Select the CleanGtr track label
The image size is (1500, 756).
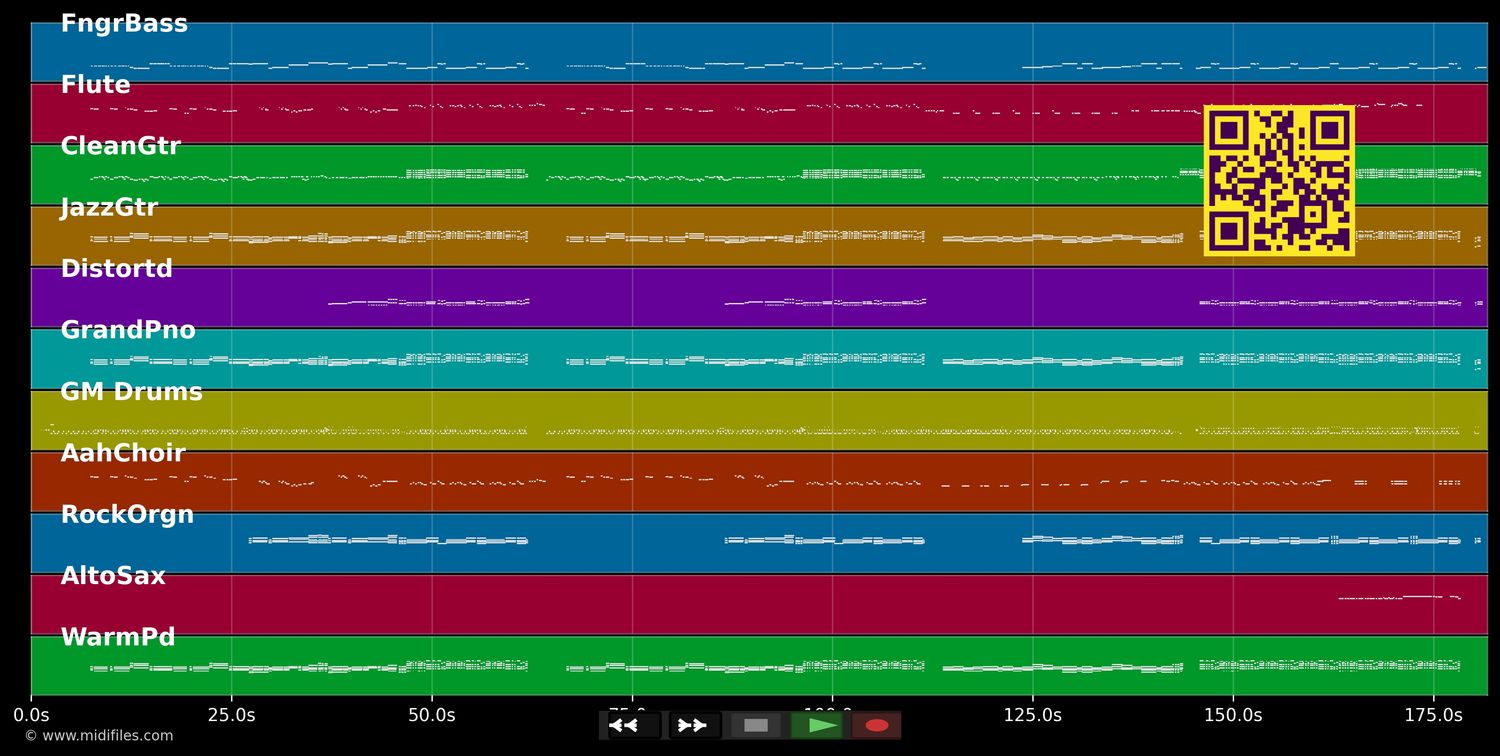point(120,145)
